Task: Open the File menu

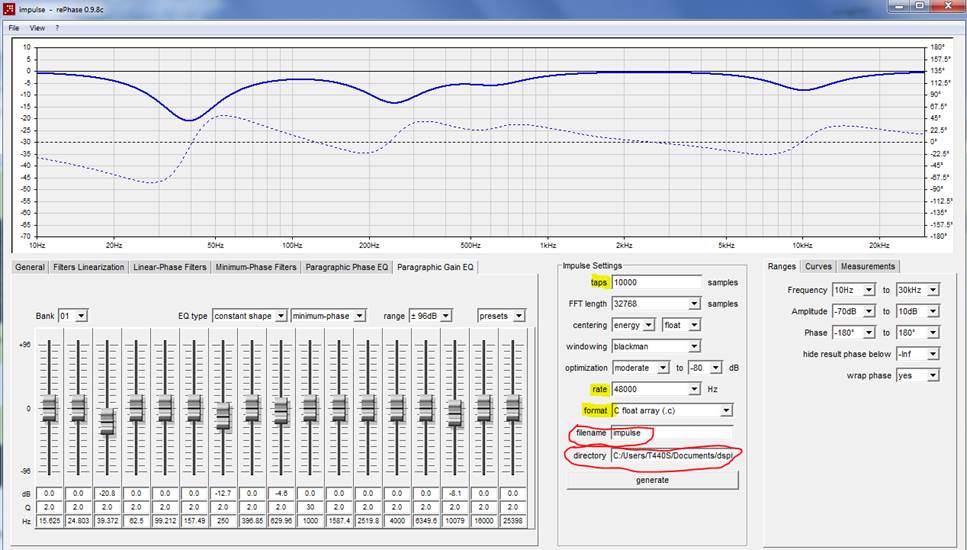Action: point(14,28)
